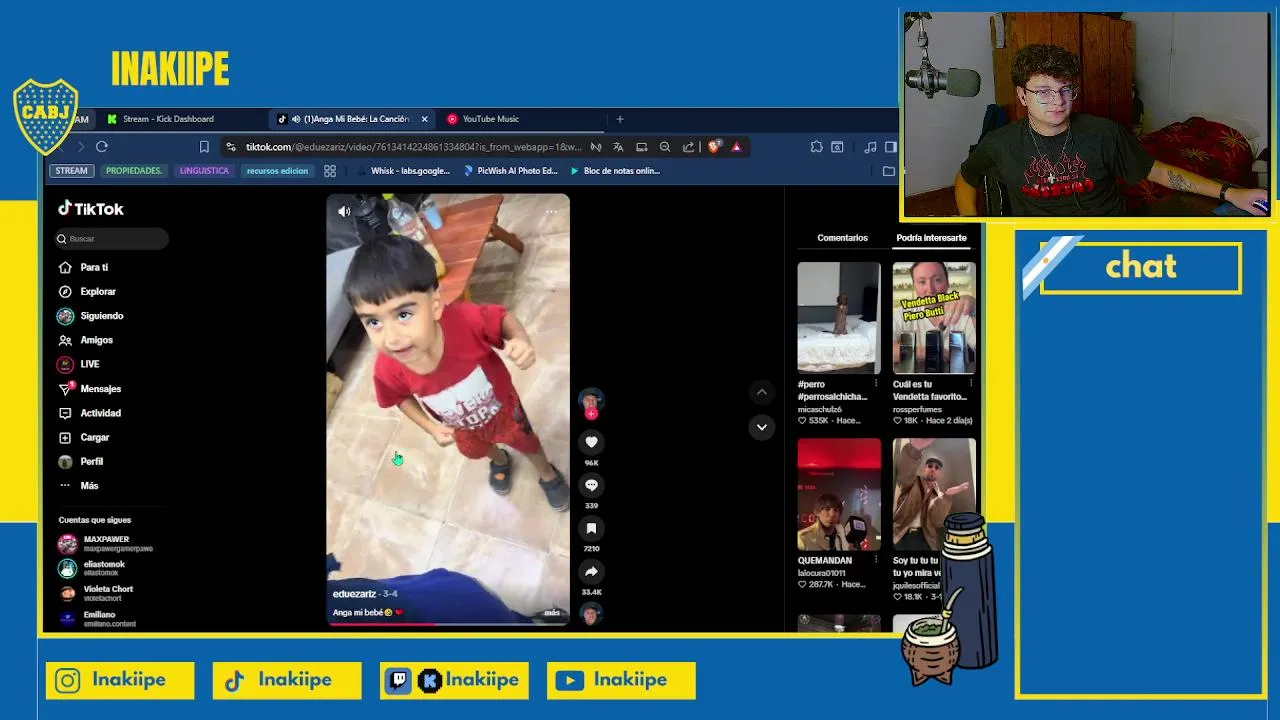Focus the Buscar search field

pos(112,239)
